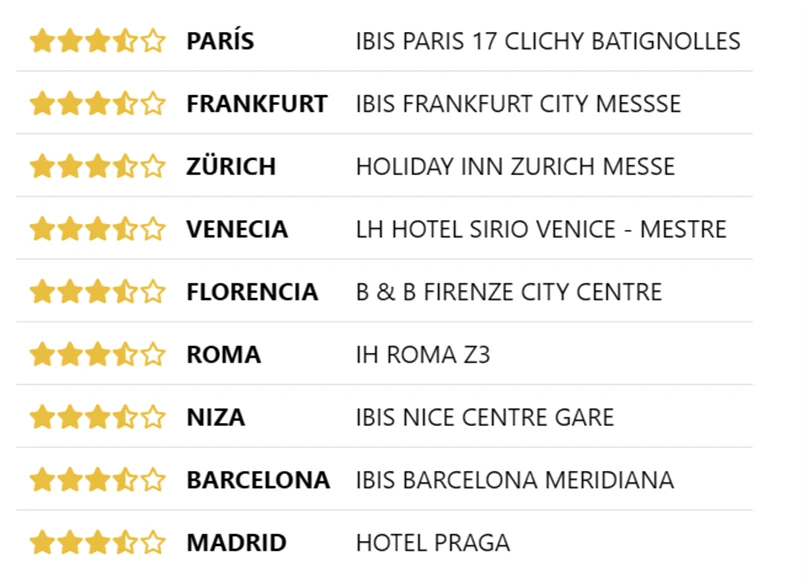The image size is (806, 587).
Task: Click IBIS NICE CENTRE GARE hotel name
Action: click(x=484, y=417)
